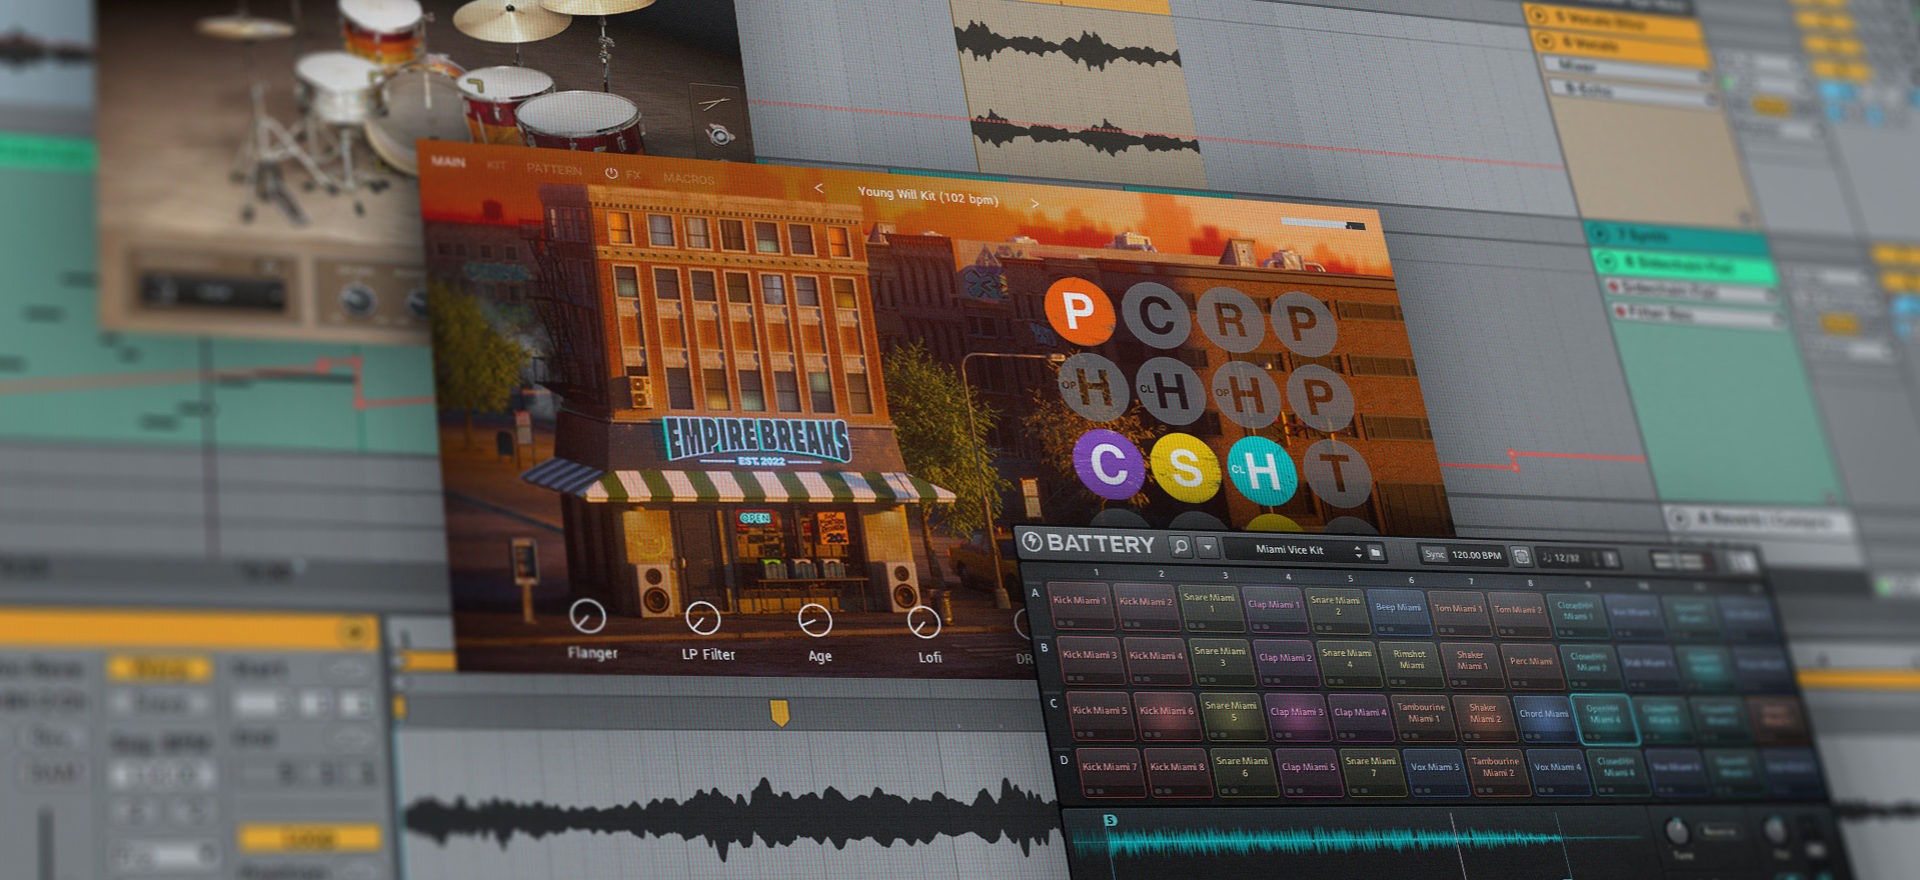Image resolution: width=1920 pixels, height=880 pixels.
Task: Go to next kit with right arrow
Action: click(x=1034, y=203)
